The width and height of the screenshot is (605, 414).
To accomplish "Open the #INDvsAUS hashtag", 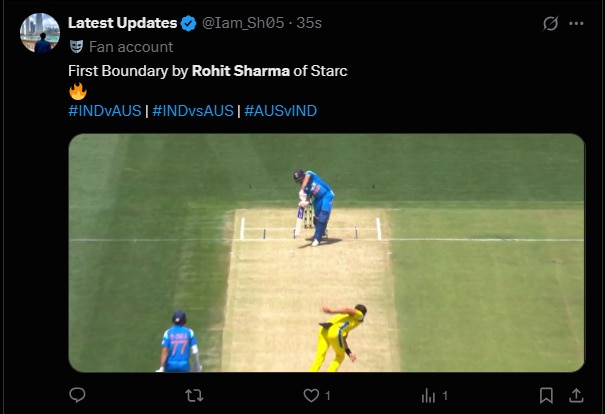I will (x=192, y=111).
